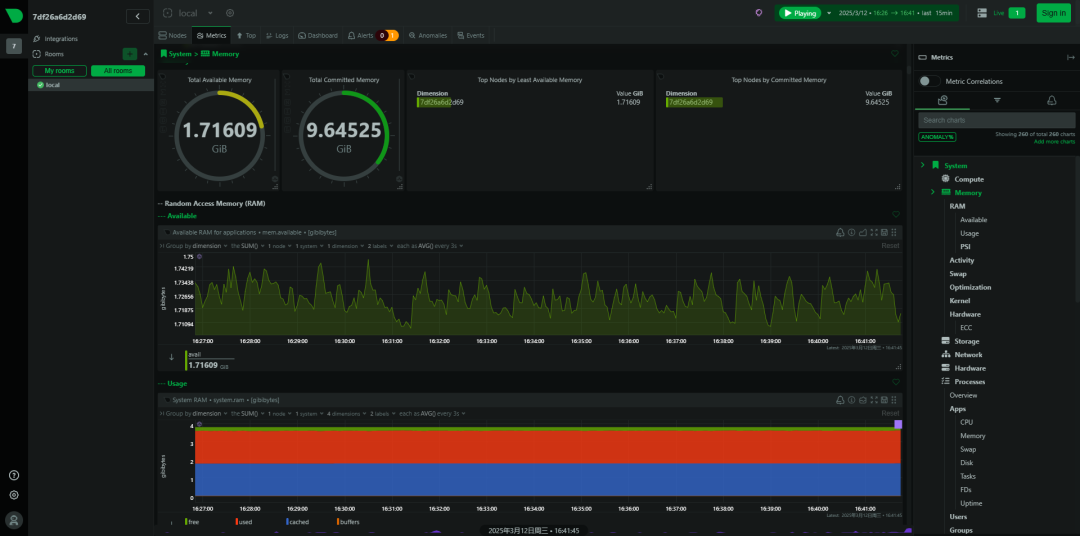1080x536 pixels.
Task: Select the charts index tab icon
Action: click(943, 101)
